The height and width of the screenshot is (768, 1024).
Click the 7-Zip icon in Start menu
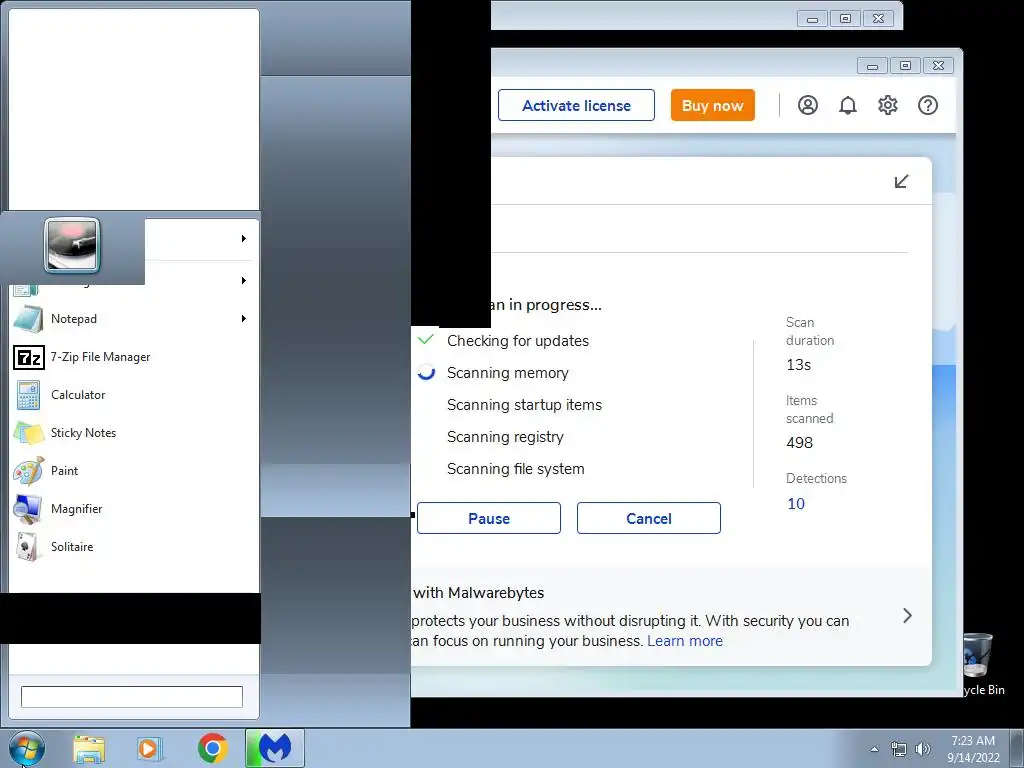[29, 357]
